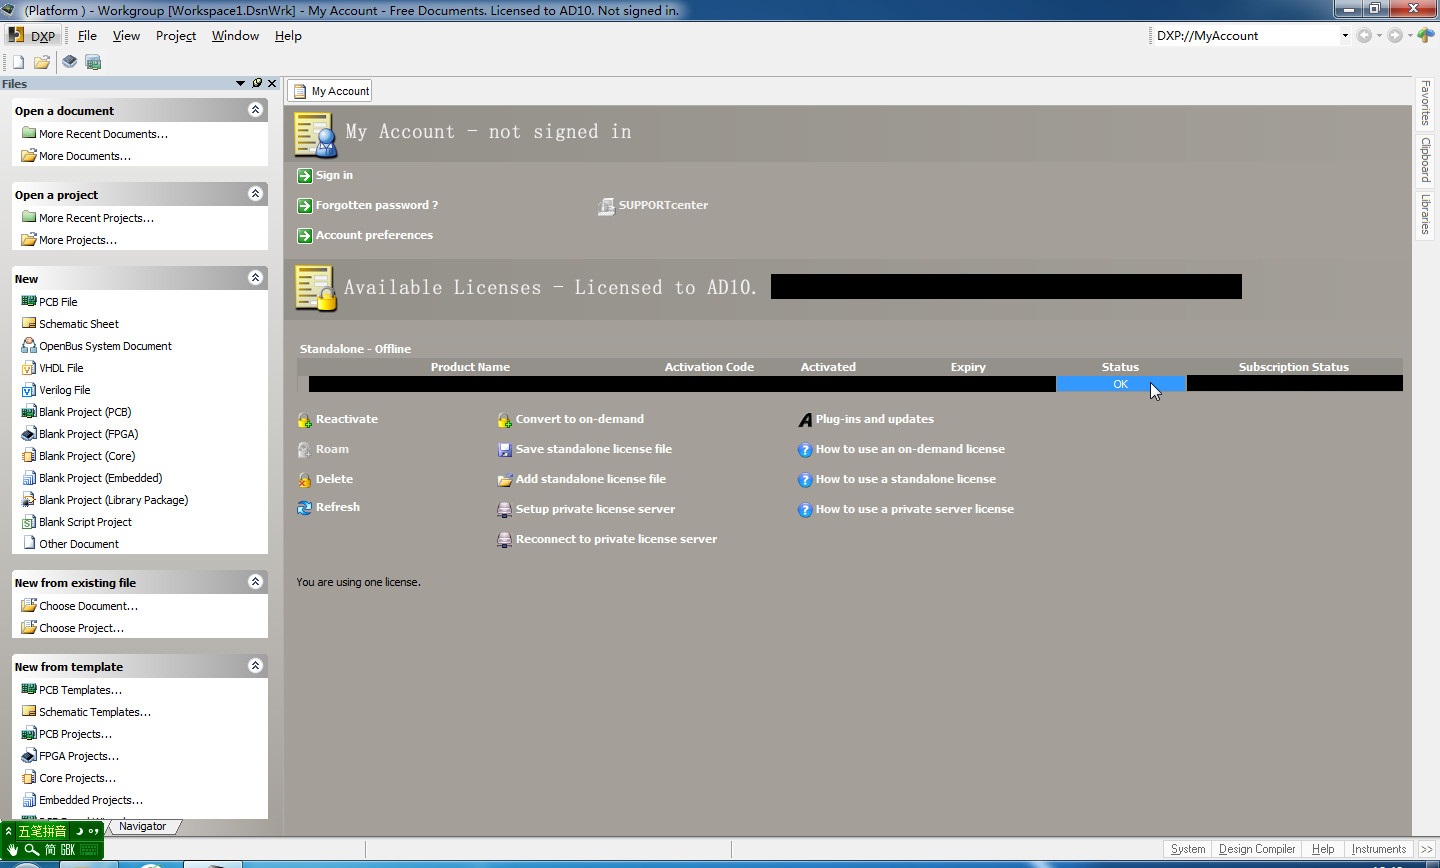1440x868 pixels.
Task: Click the device view toolbar icon
Action: pos(69,62)
